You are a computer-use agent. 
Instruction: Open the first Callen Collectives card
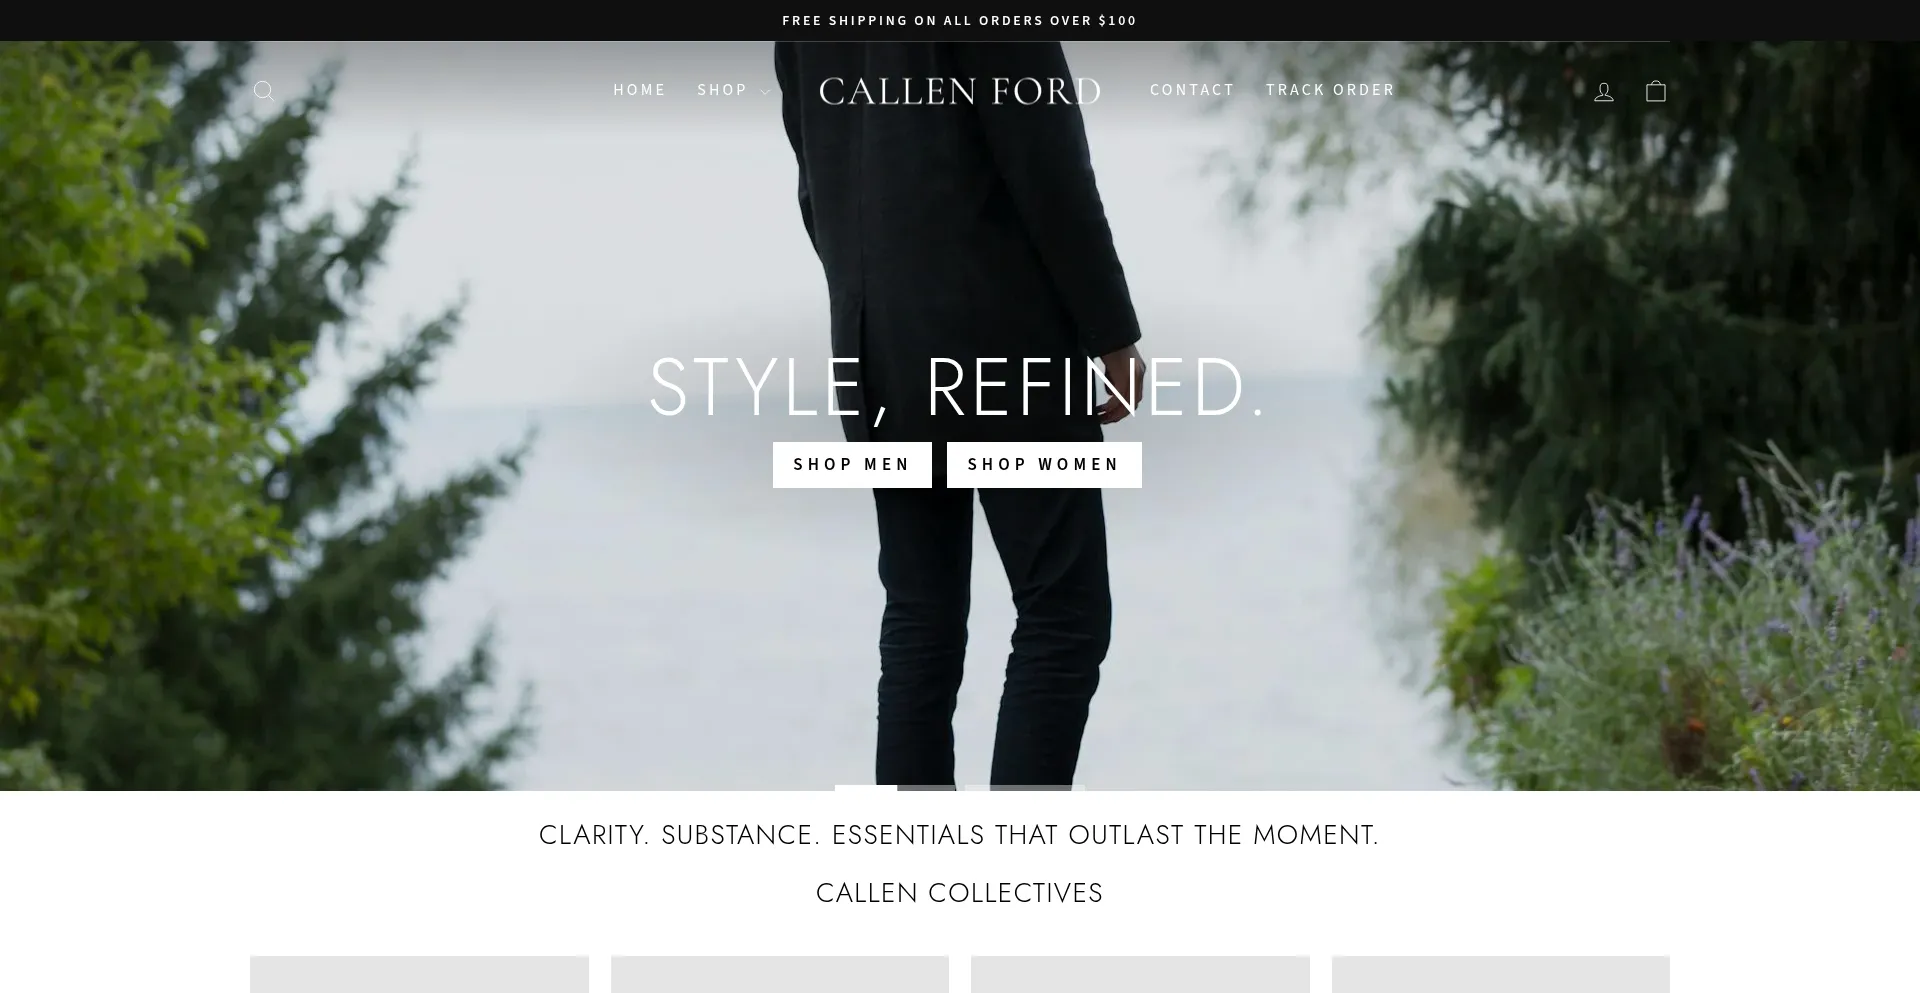(x=419, y=974)
